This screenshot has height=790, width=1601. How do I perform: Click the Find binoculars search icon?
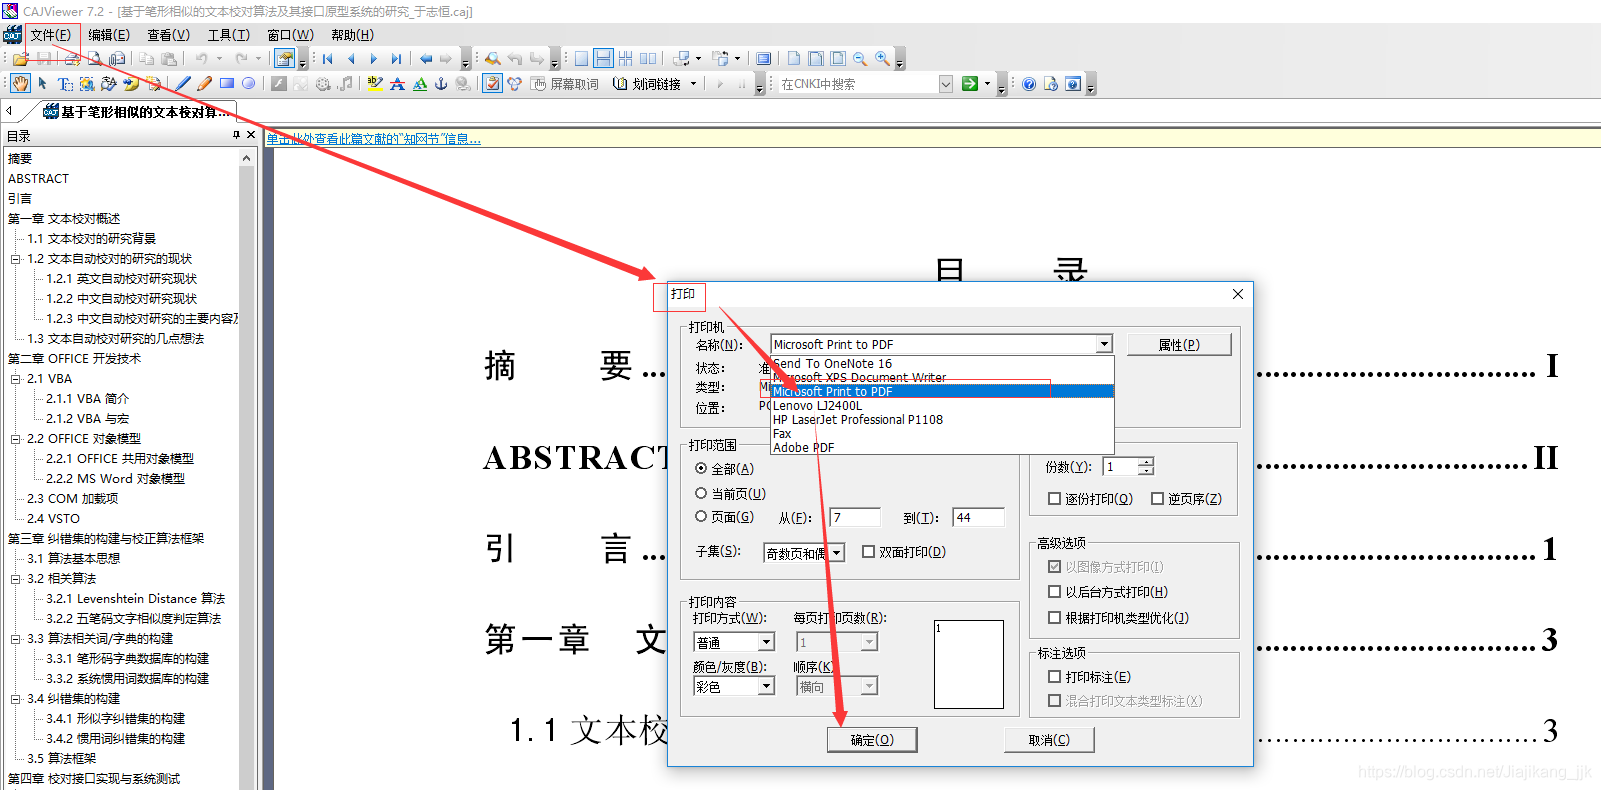[493, 59]
